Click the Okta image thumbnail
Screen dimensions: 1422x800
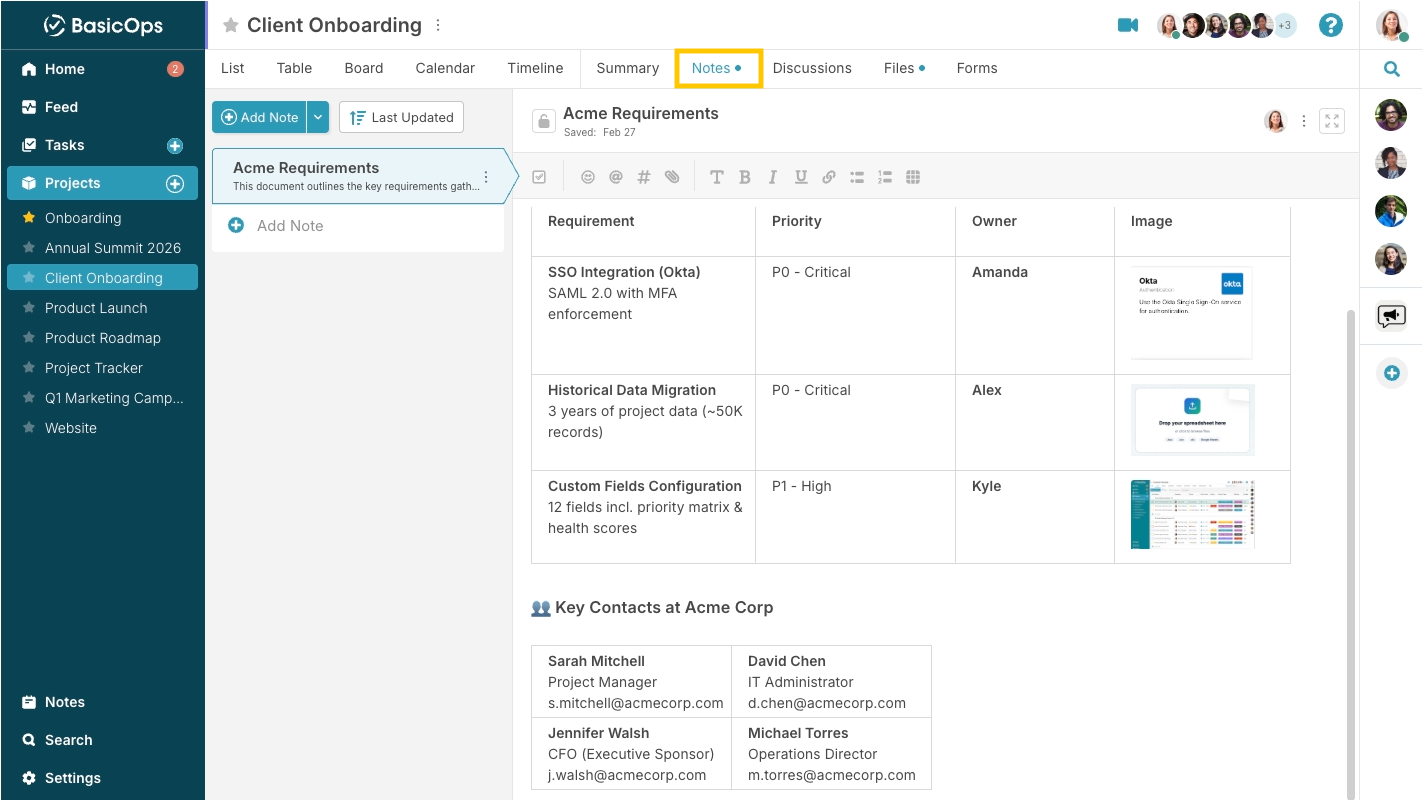(x=1191, y=313)
